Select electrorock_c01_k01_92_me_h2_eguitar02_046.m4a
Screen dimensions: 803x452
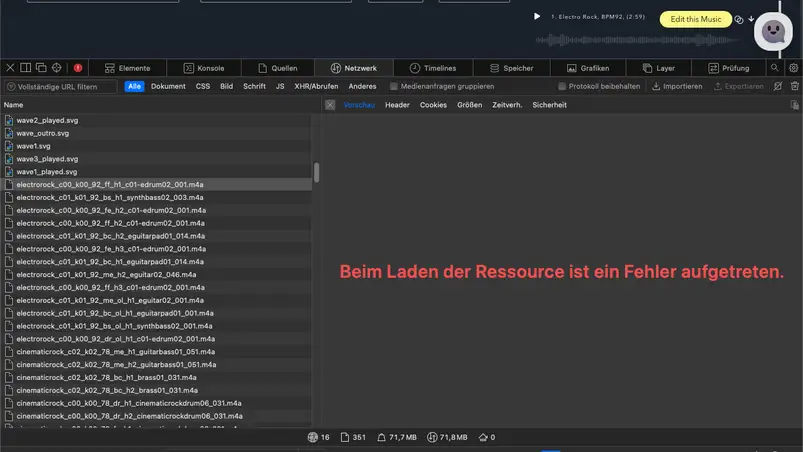coord(156,274)
